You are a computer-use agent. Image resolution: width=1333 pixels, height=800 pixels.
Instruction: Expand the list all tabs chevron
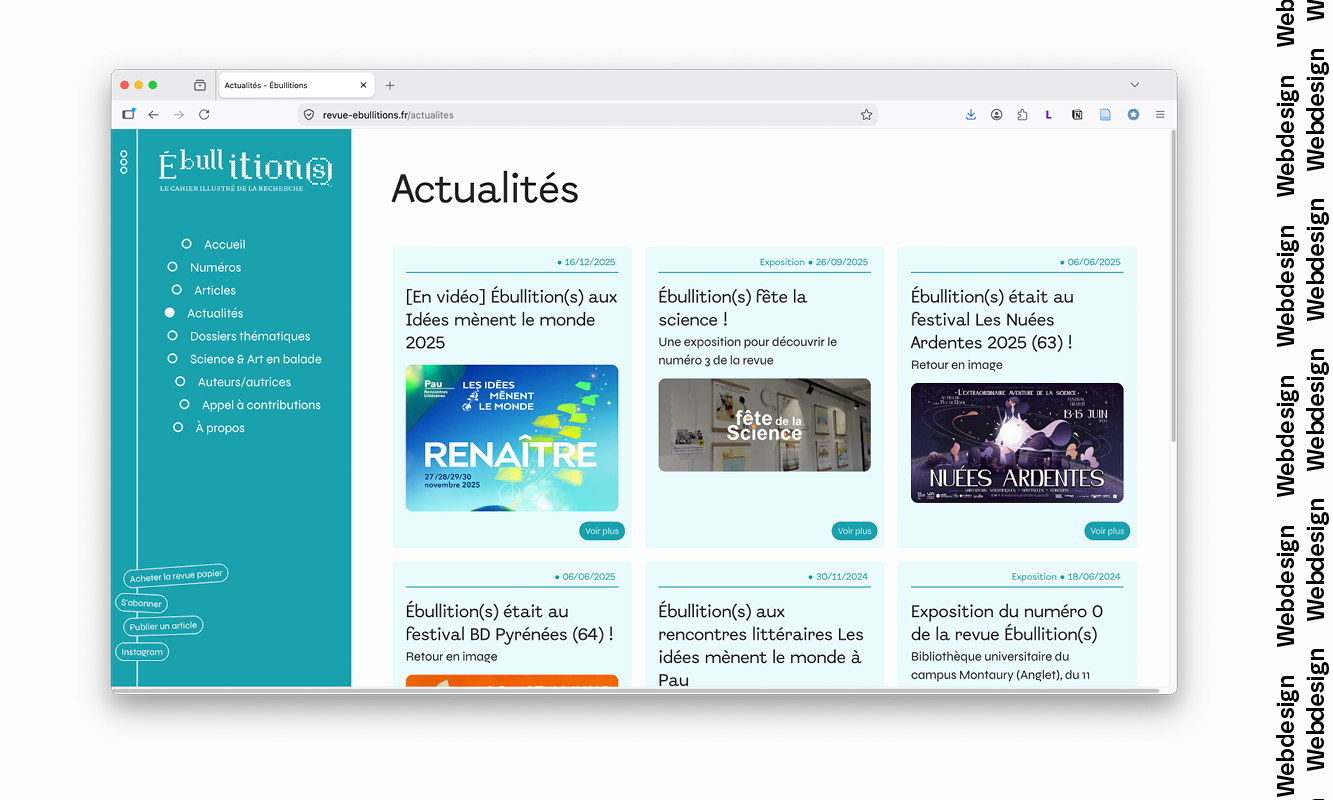pos(1134,85)
